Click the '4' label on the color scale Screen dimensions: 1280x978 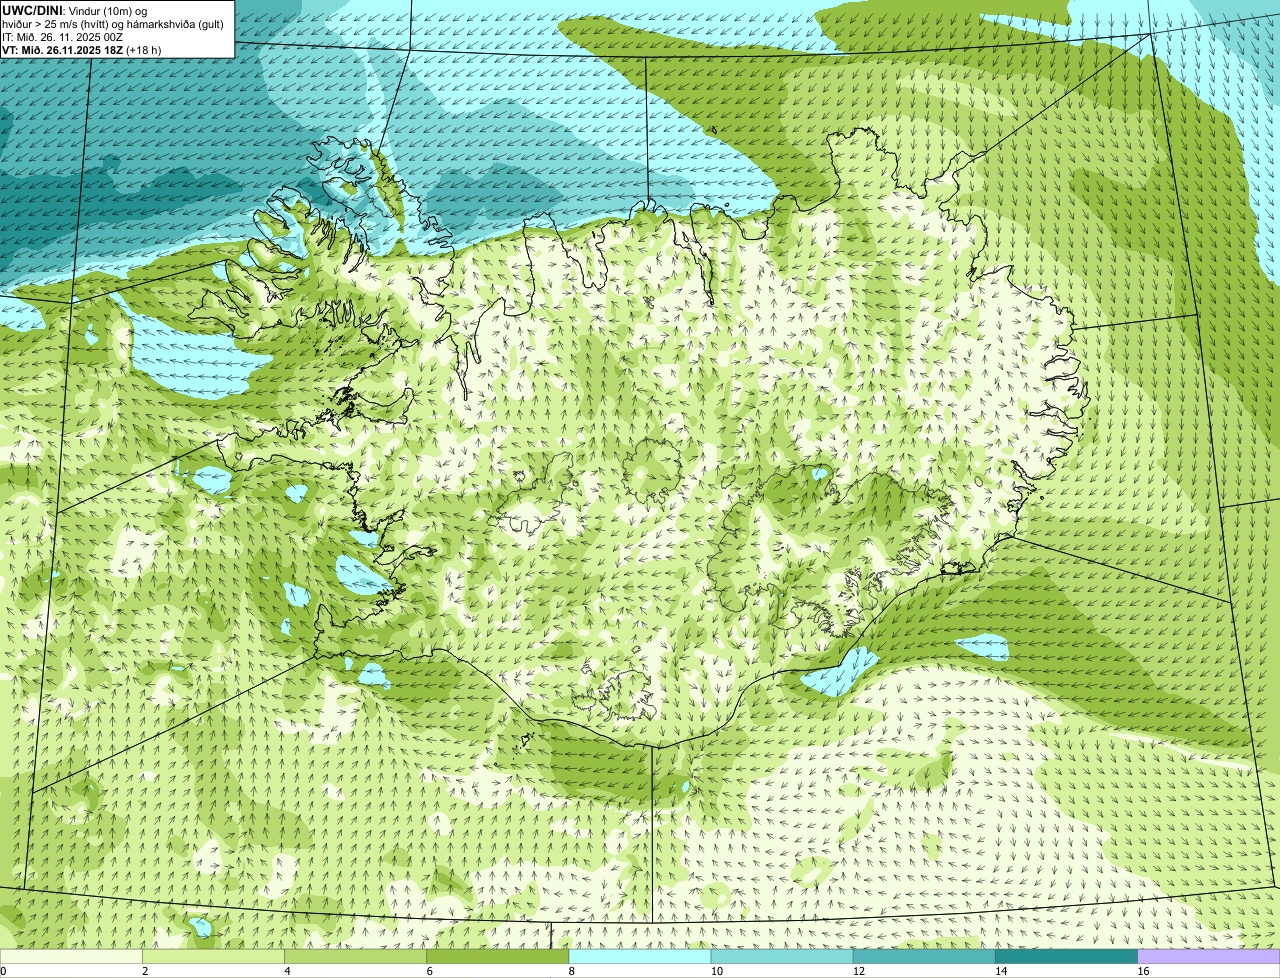pos(287,971)
